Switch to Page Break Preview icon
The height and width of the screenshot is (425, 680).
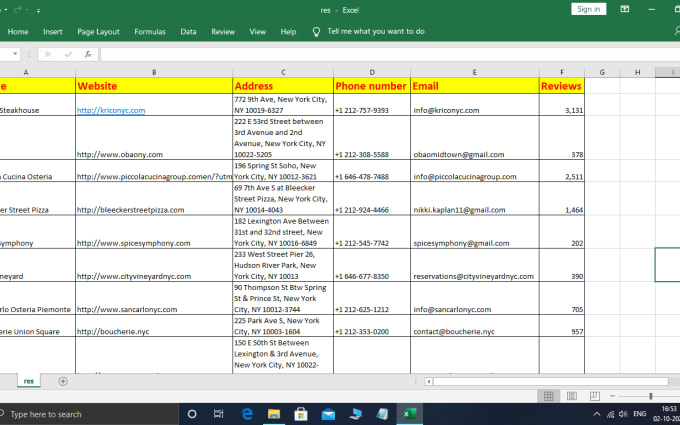[595, 396]
